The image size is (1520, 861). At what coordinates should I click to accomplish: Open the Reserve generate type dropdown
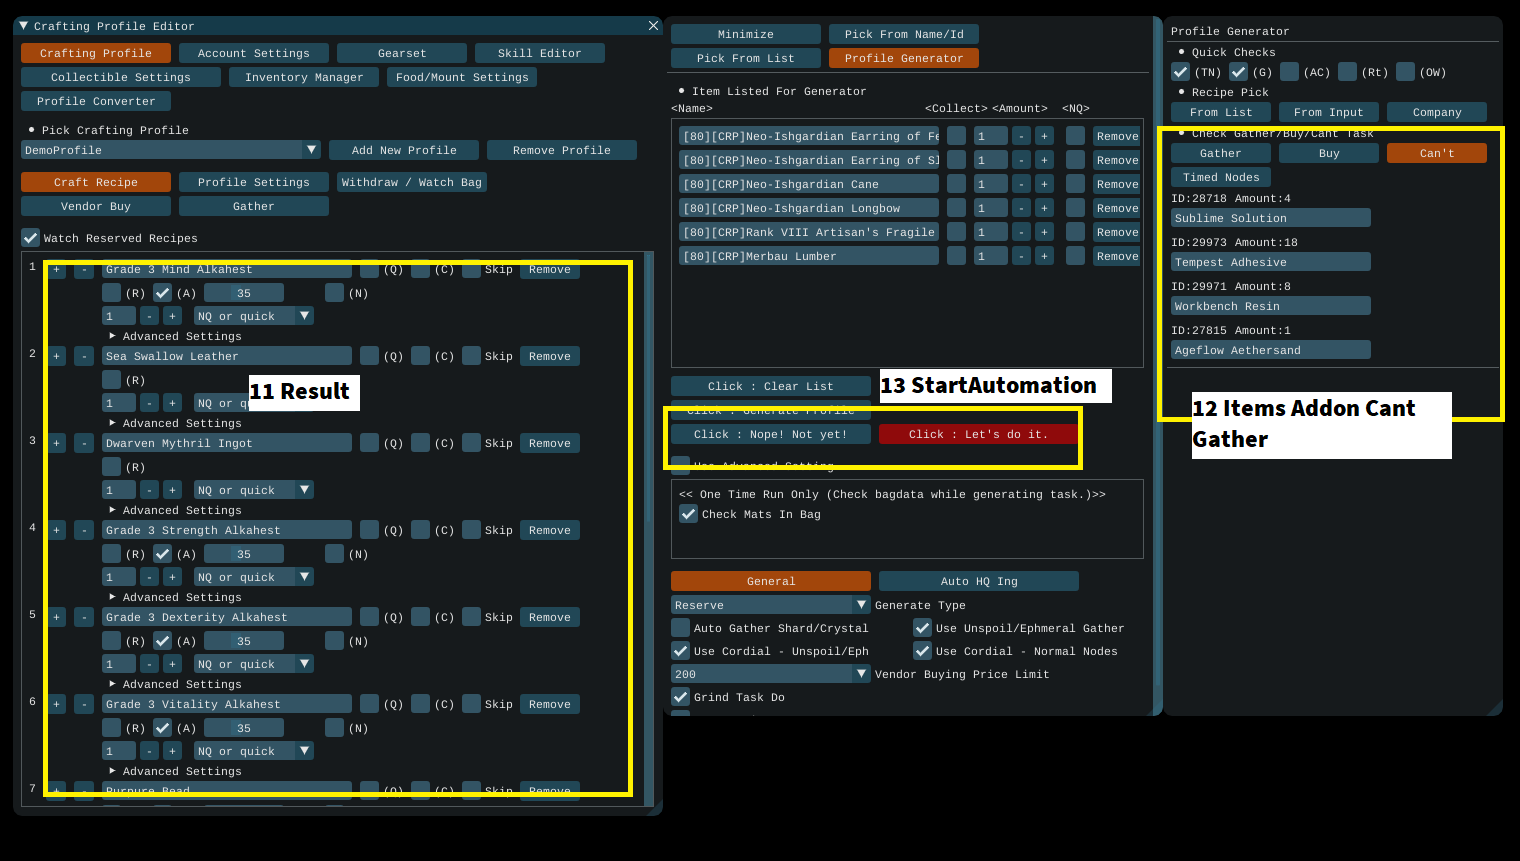(861, 605)
